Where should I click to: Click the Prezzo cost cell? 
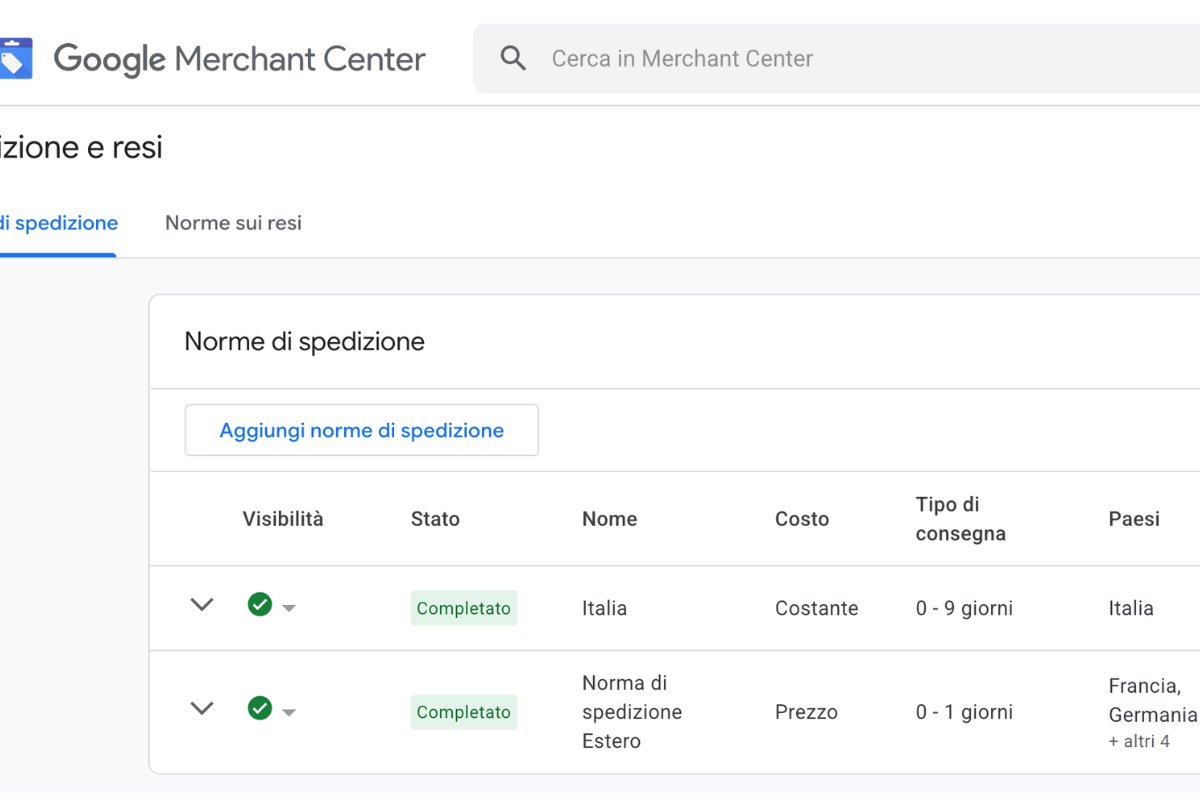(806, 712)
